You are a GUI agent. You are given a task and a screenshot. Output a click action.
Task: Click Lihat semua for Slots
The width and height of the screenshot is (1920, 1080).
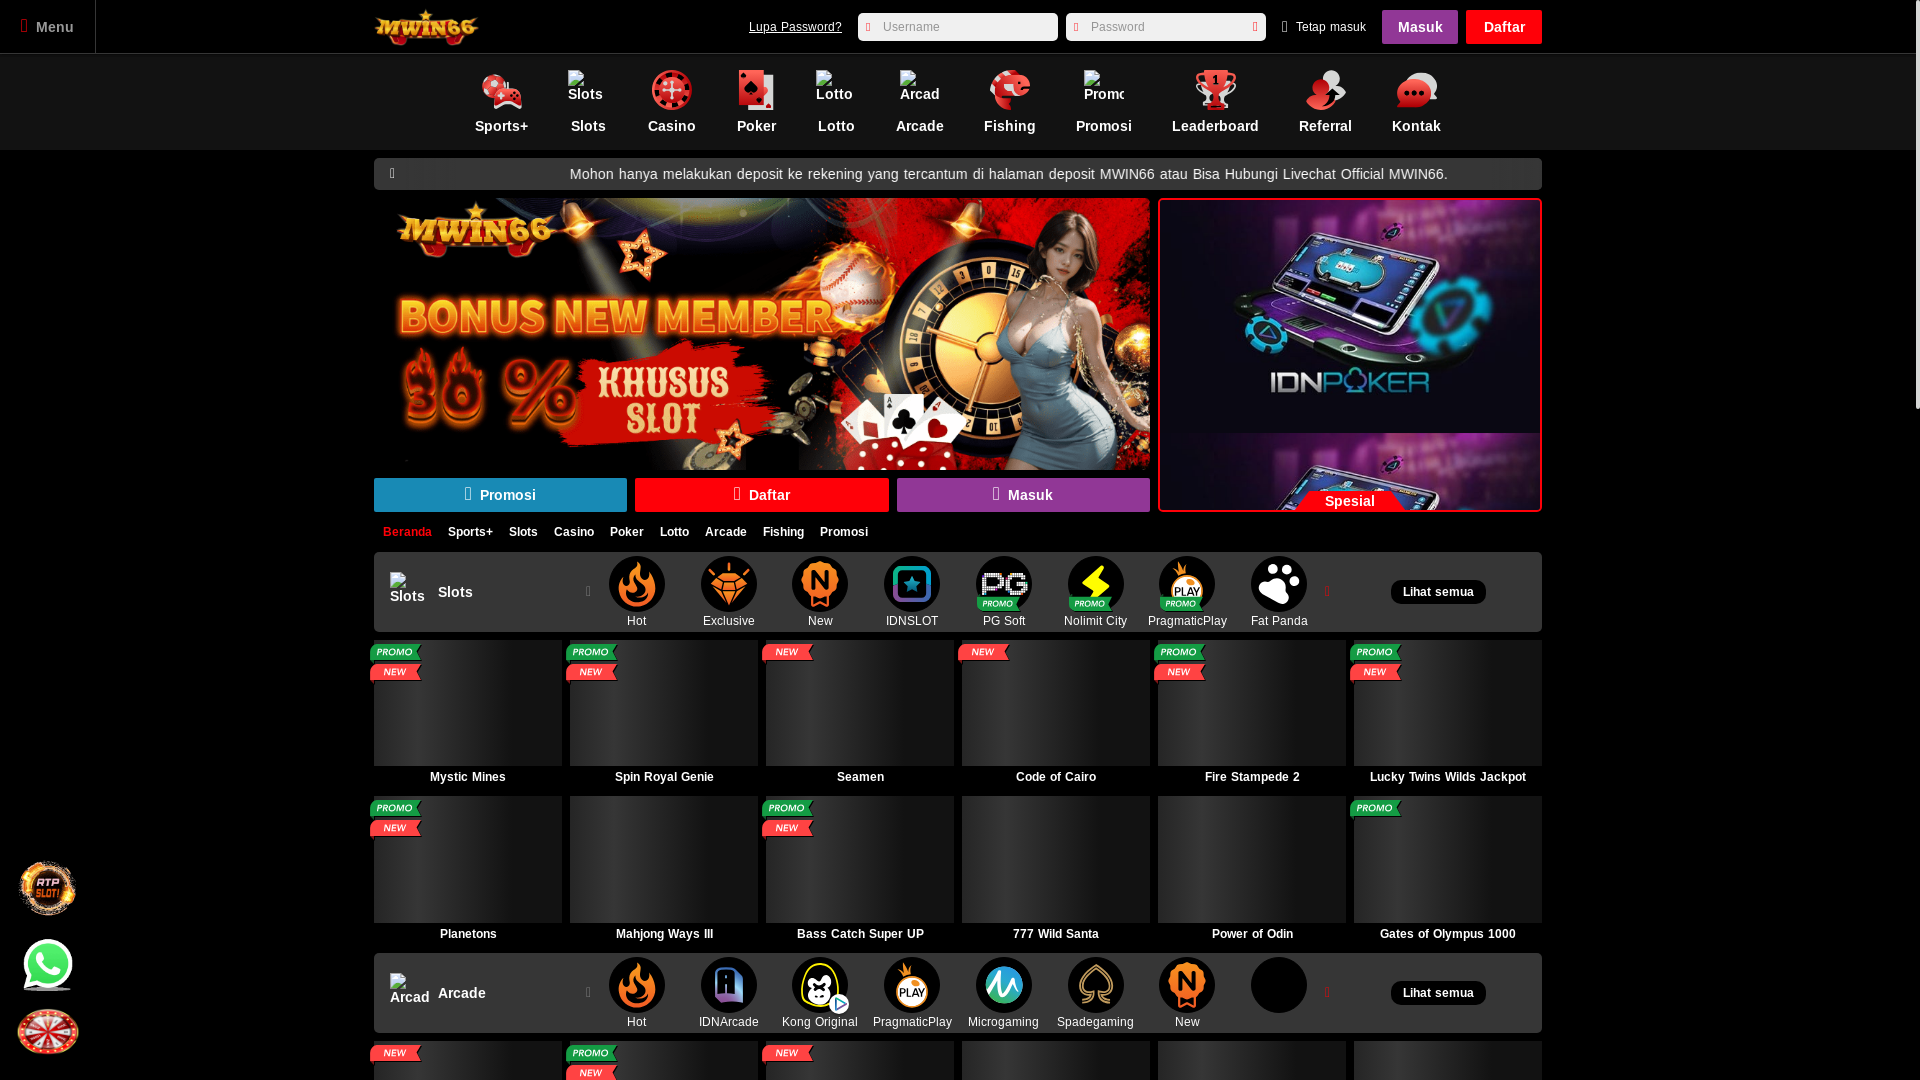pyautogui.click(x=1438, y=592)
